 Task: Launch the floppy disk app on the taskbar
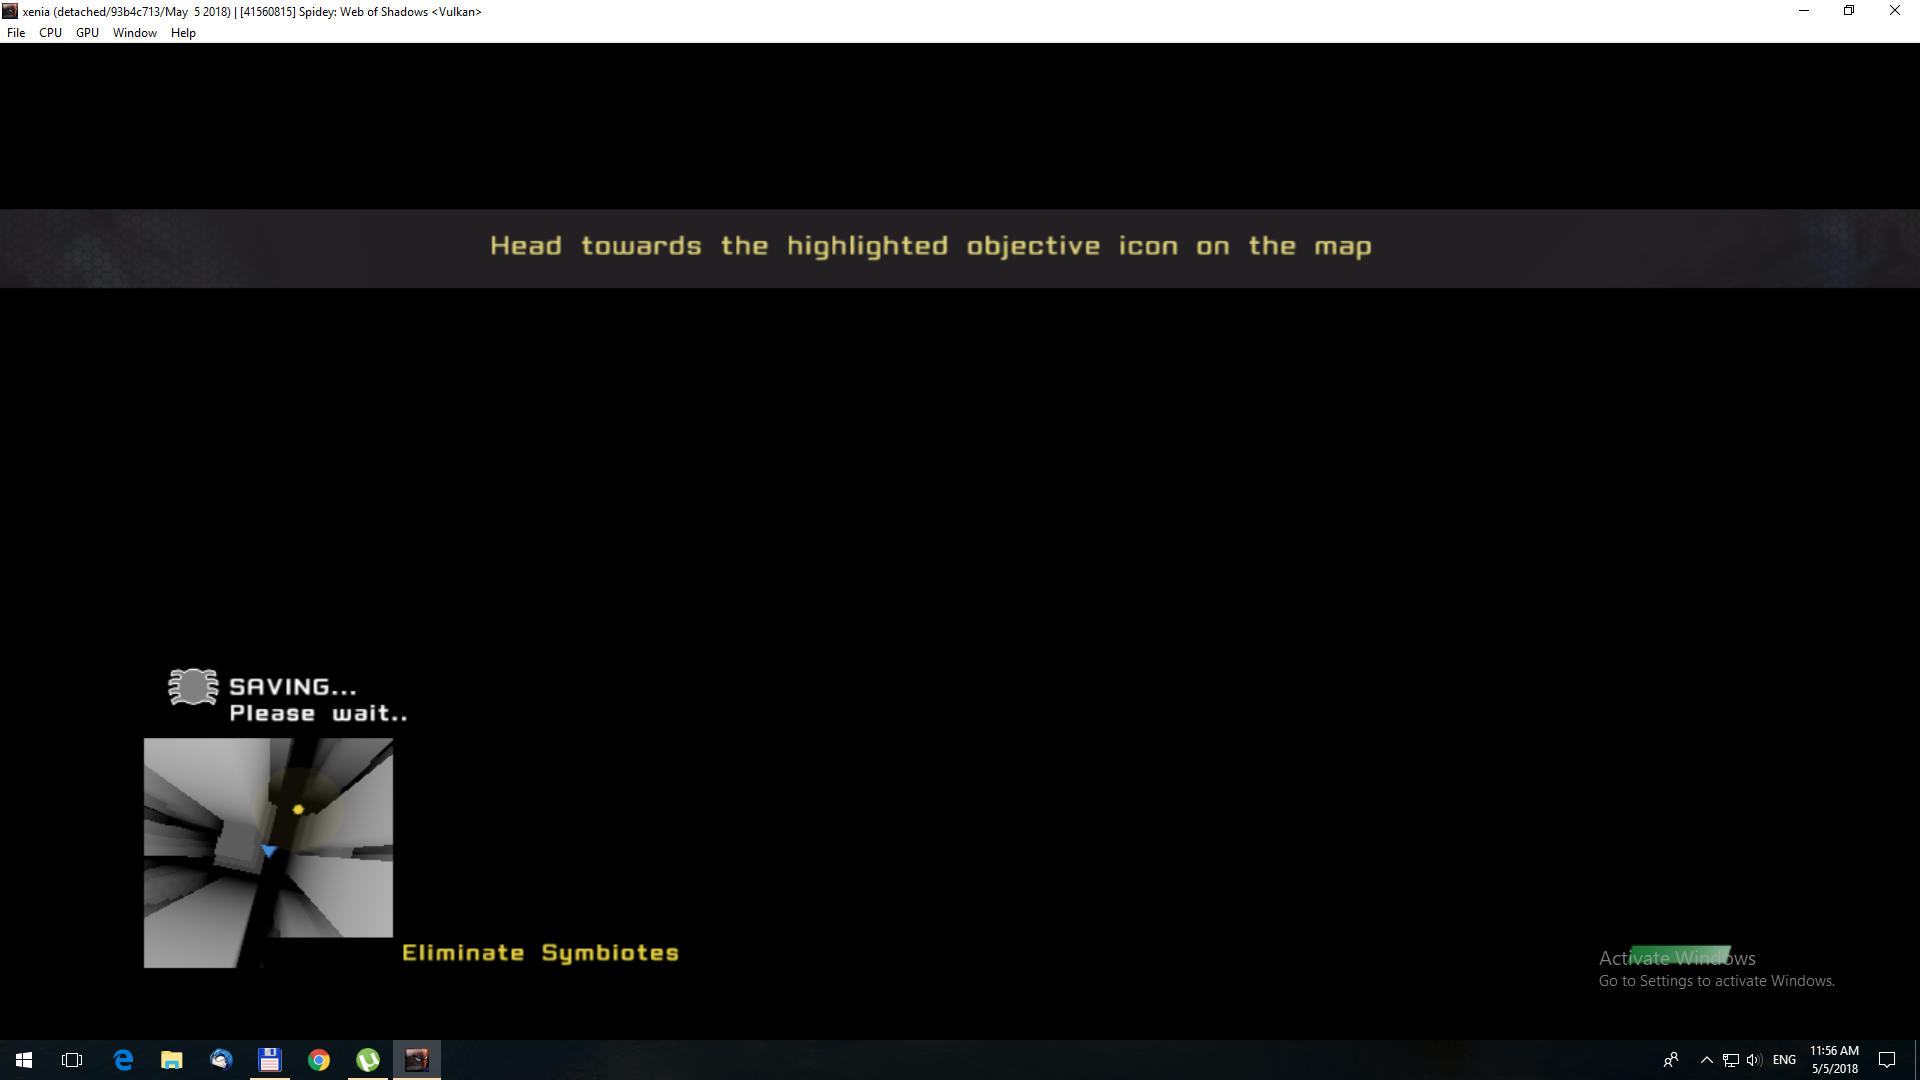tap(270, 1059)
